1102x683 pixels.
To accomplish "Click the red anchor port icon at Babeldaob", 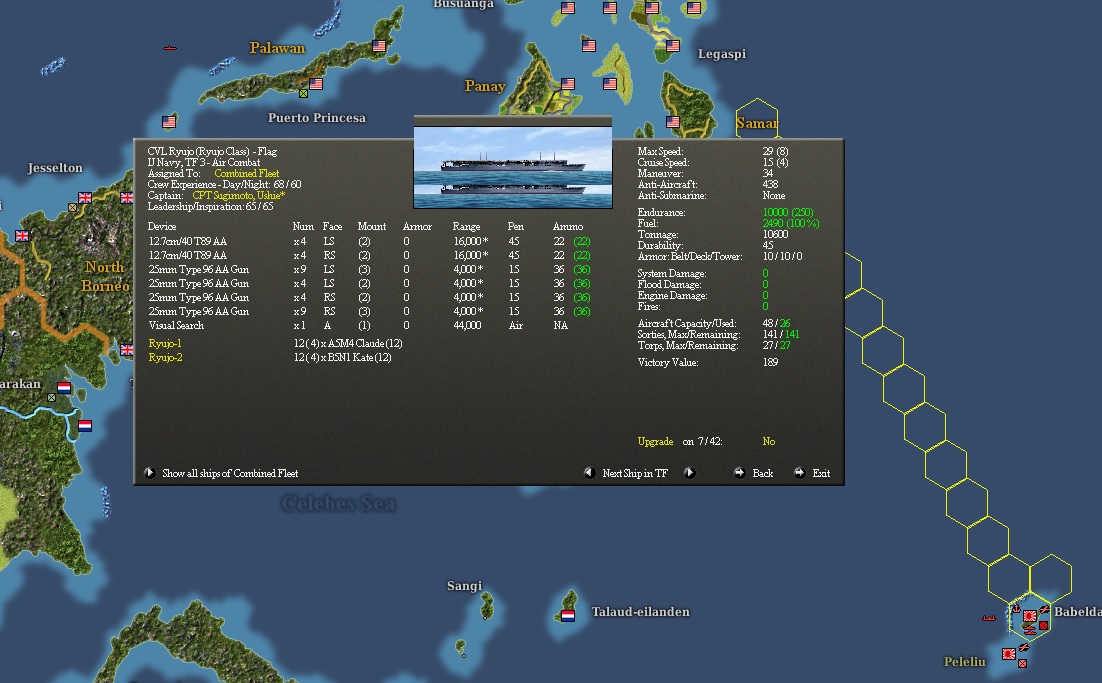I will coord(1016,609).
